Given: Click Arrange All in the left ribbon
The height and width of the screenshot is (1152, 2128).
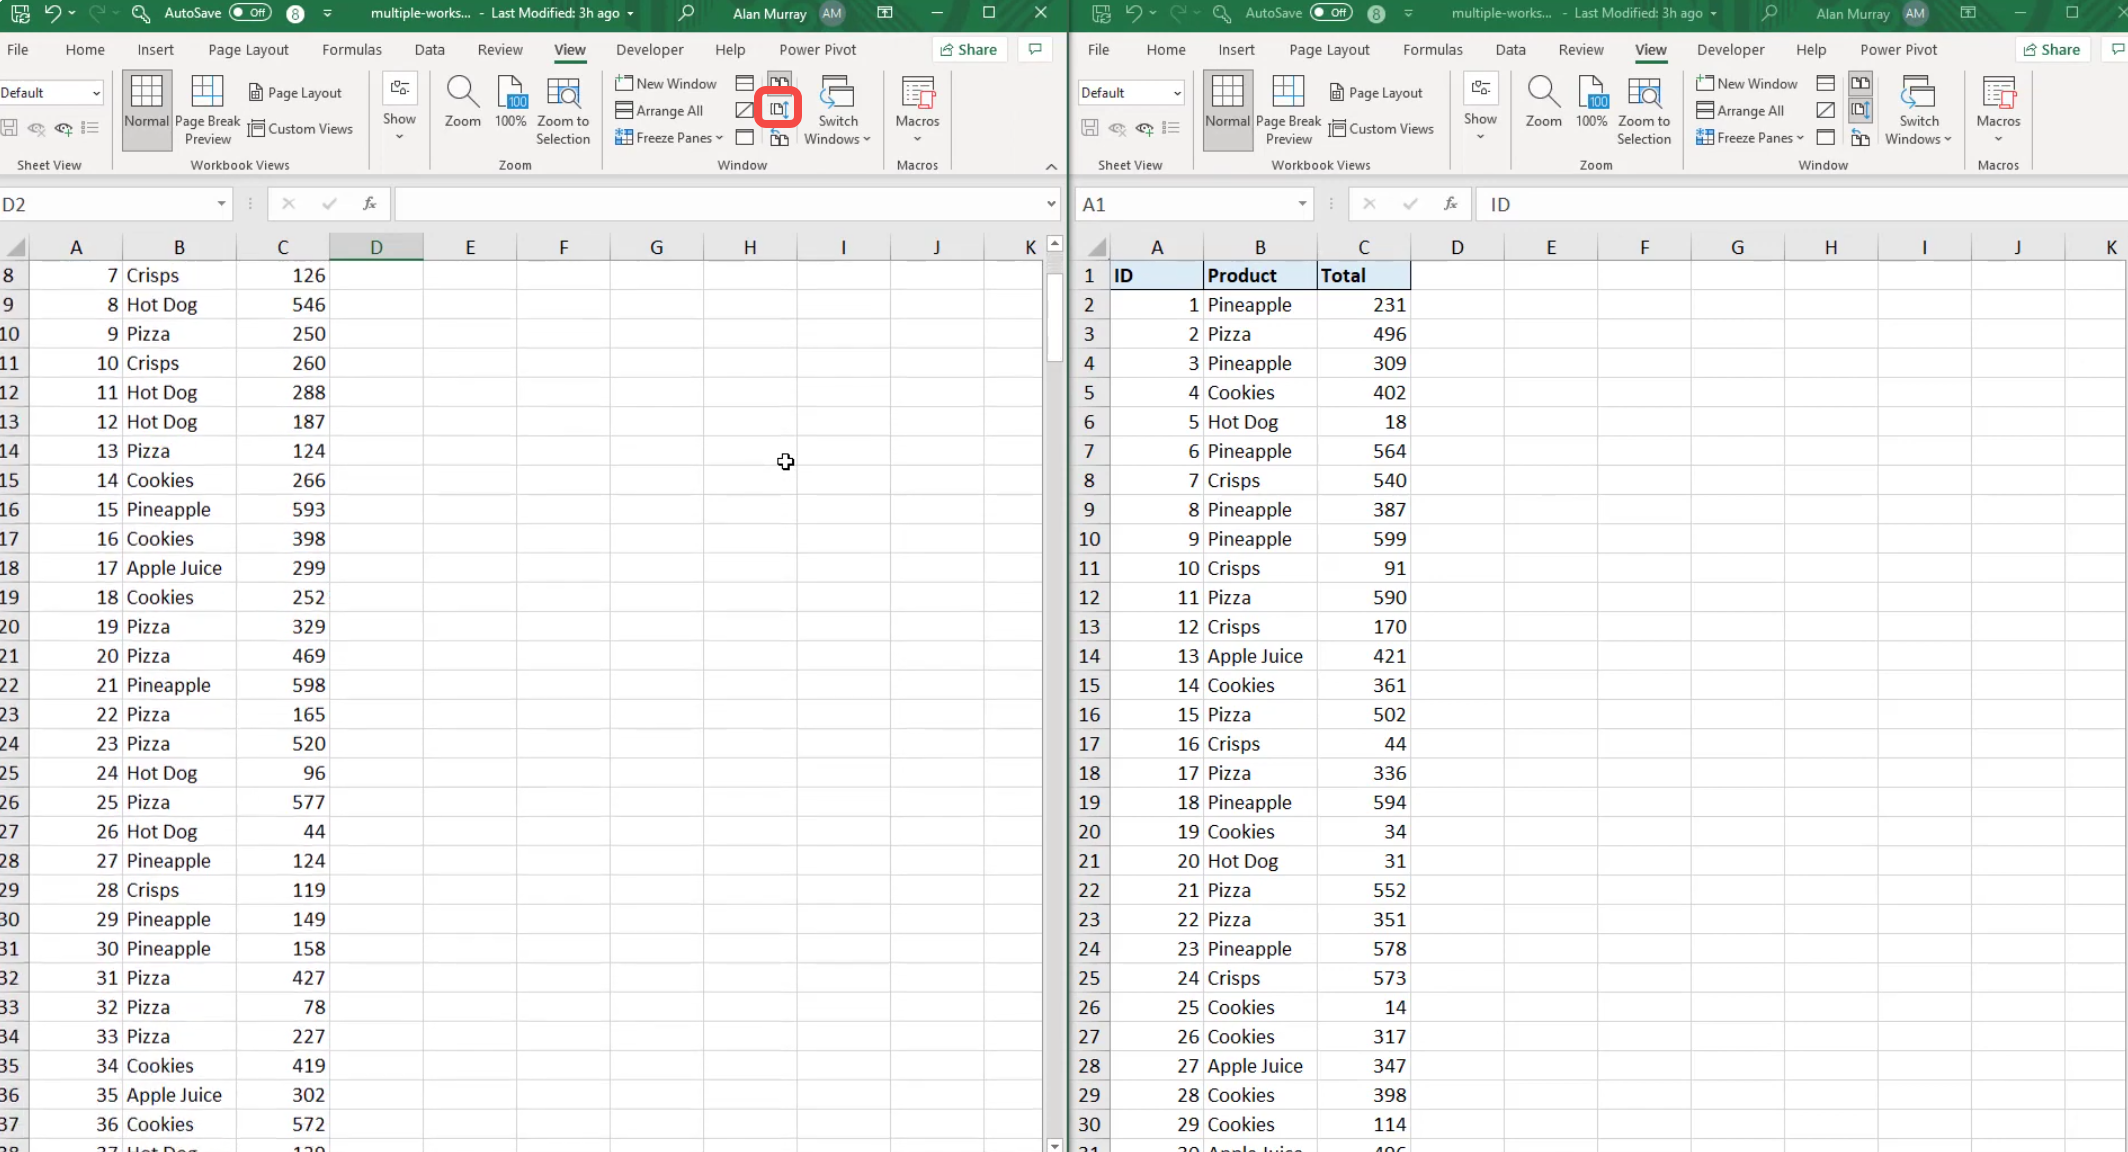Looking at the screenshot, I should (659, 110).
